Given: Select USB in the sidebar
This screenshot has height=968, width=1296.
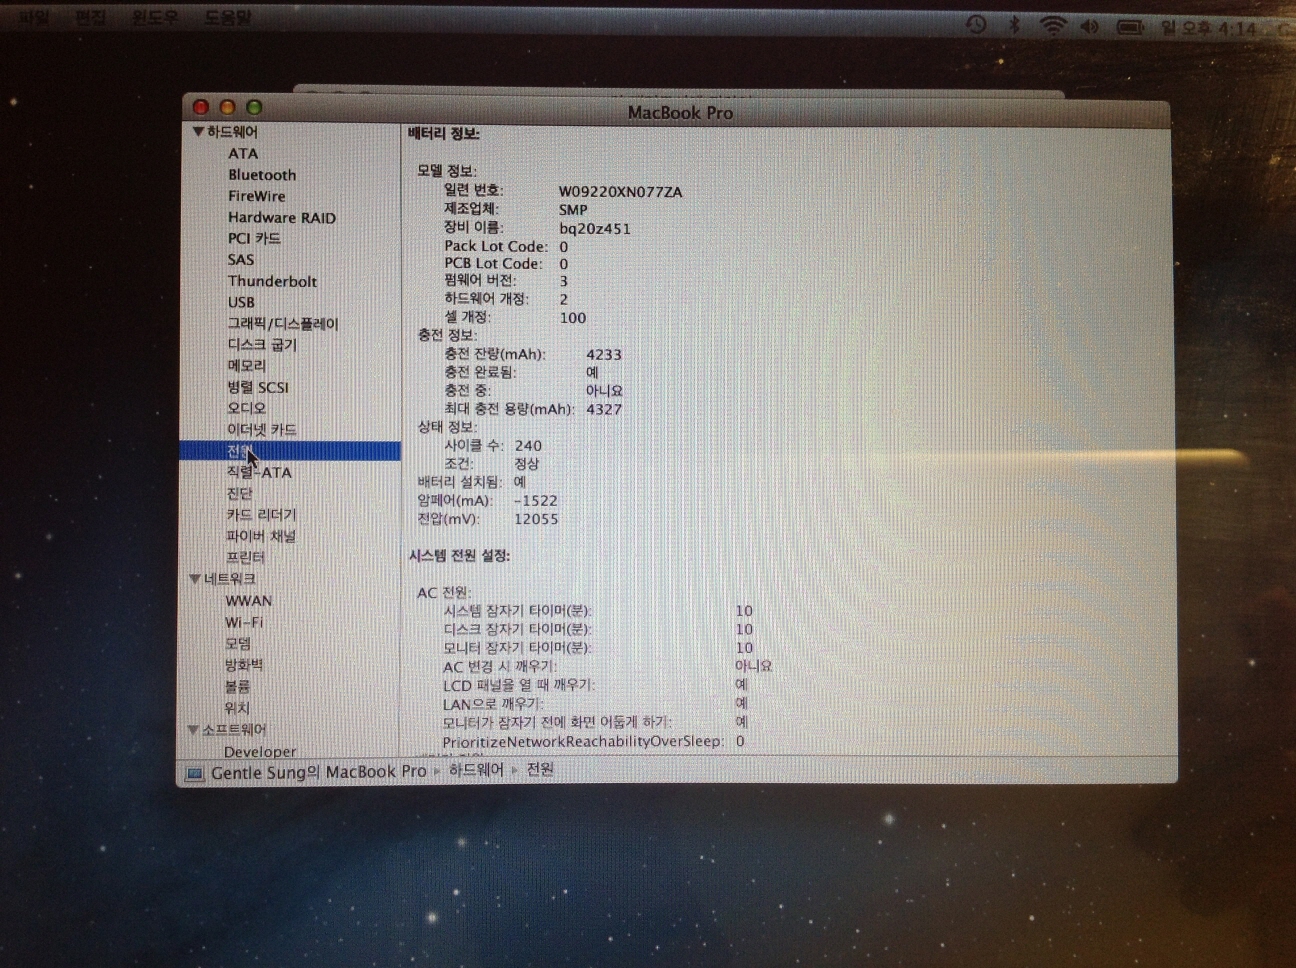Looking at the screenshot, I should (241, 302).
